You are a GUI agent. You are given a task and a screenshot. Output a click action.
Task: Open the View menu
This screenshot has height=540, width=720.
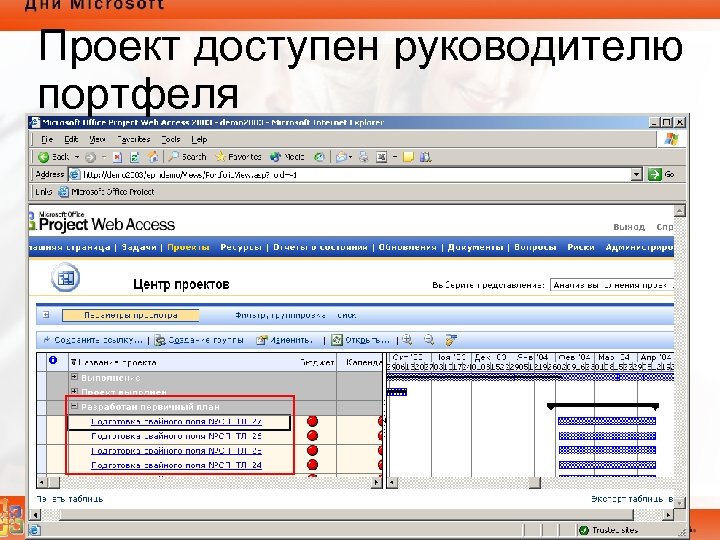click(x=97, y=139)
